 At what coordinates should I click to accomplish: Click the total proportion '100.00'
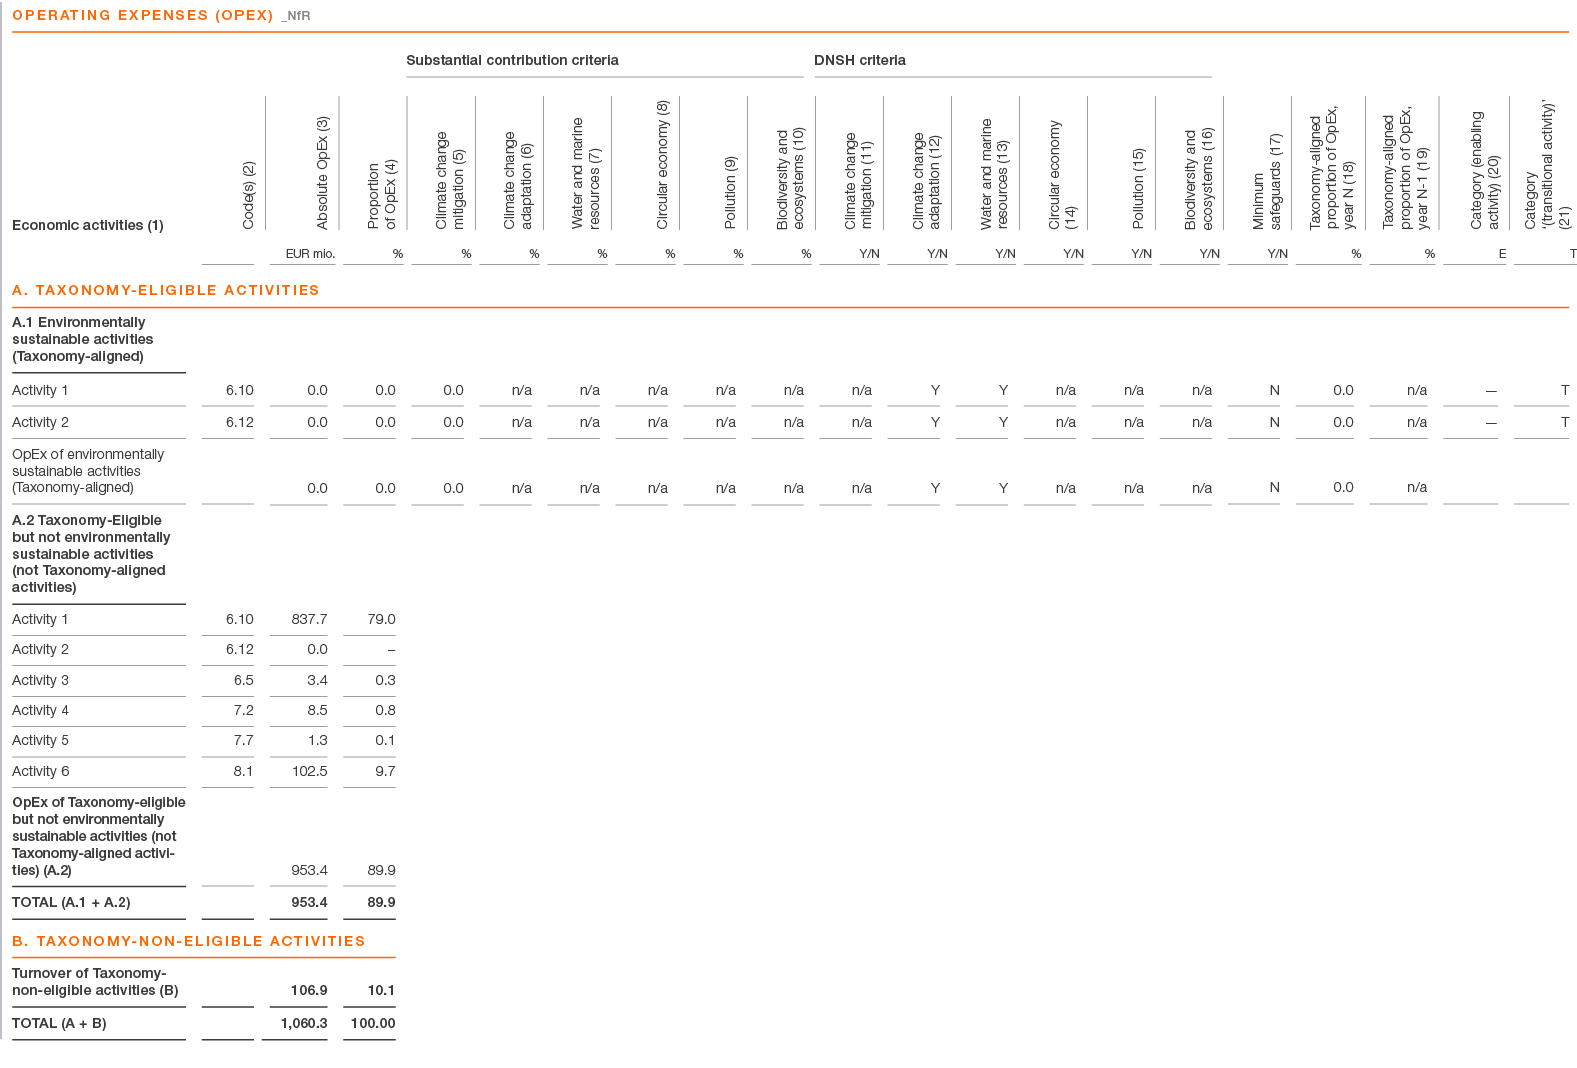point(373,1023)
